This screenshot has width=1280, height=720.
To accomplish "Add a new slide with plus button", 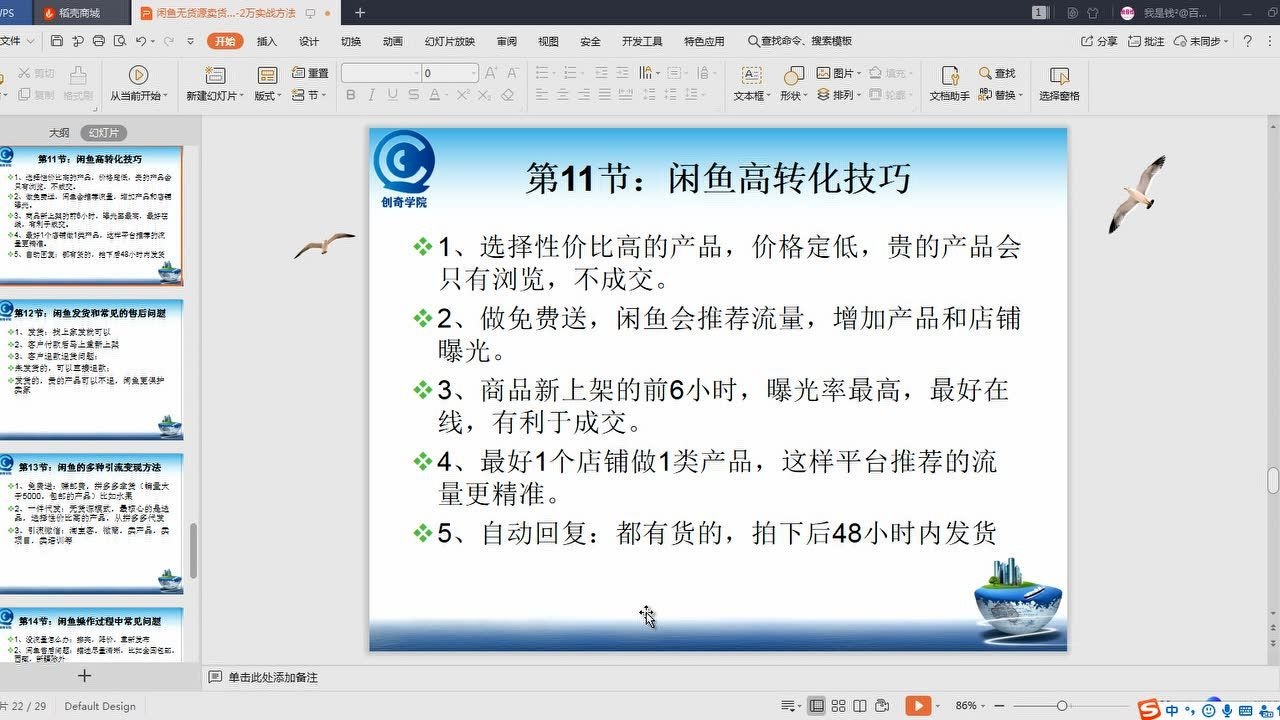I will click(84, 676).
